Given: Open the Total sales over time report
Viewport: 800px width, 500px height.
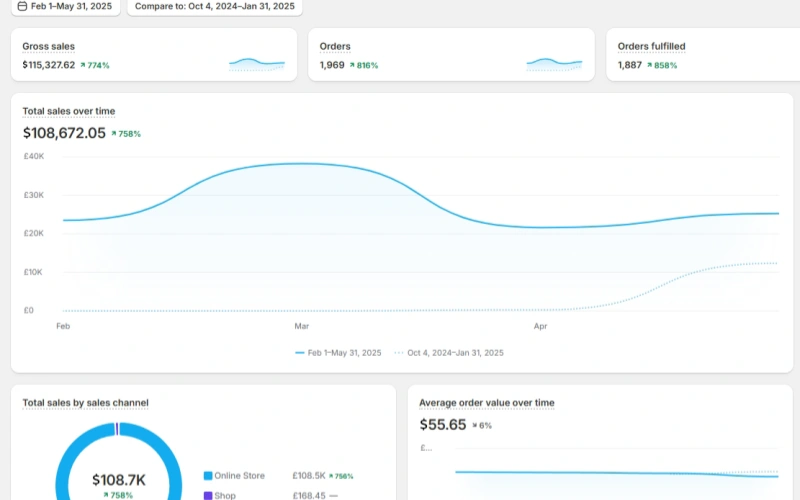Looking at the screenshot, I should tap(68, 111).
